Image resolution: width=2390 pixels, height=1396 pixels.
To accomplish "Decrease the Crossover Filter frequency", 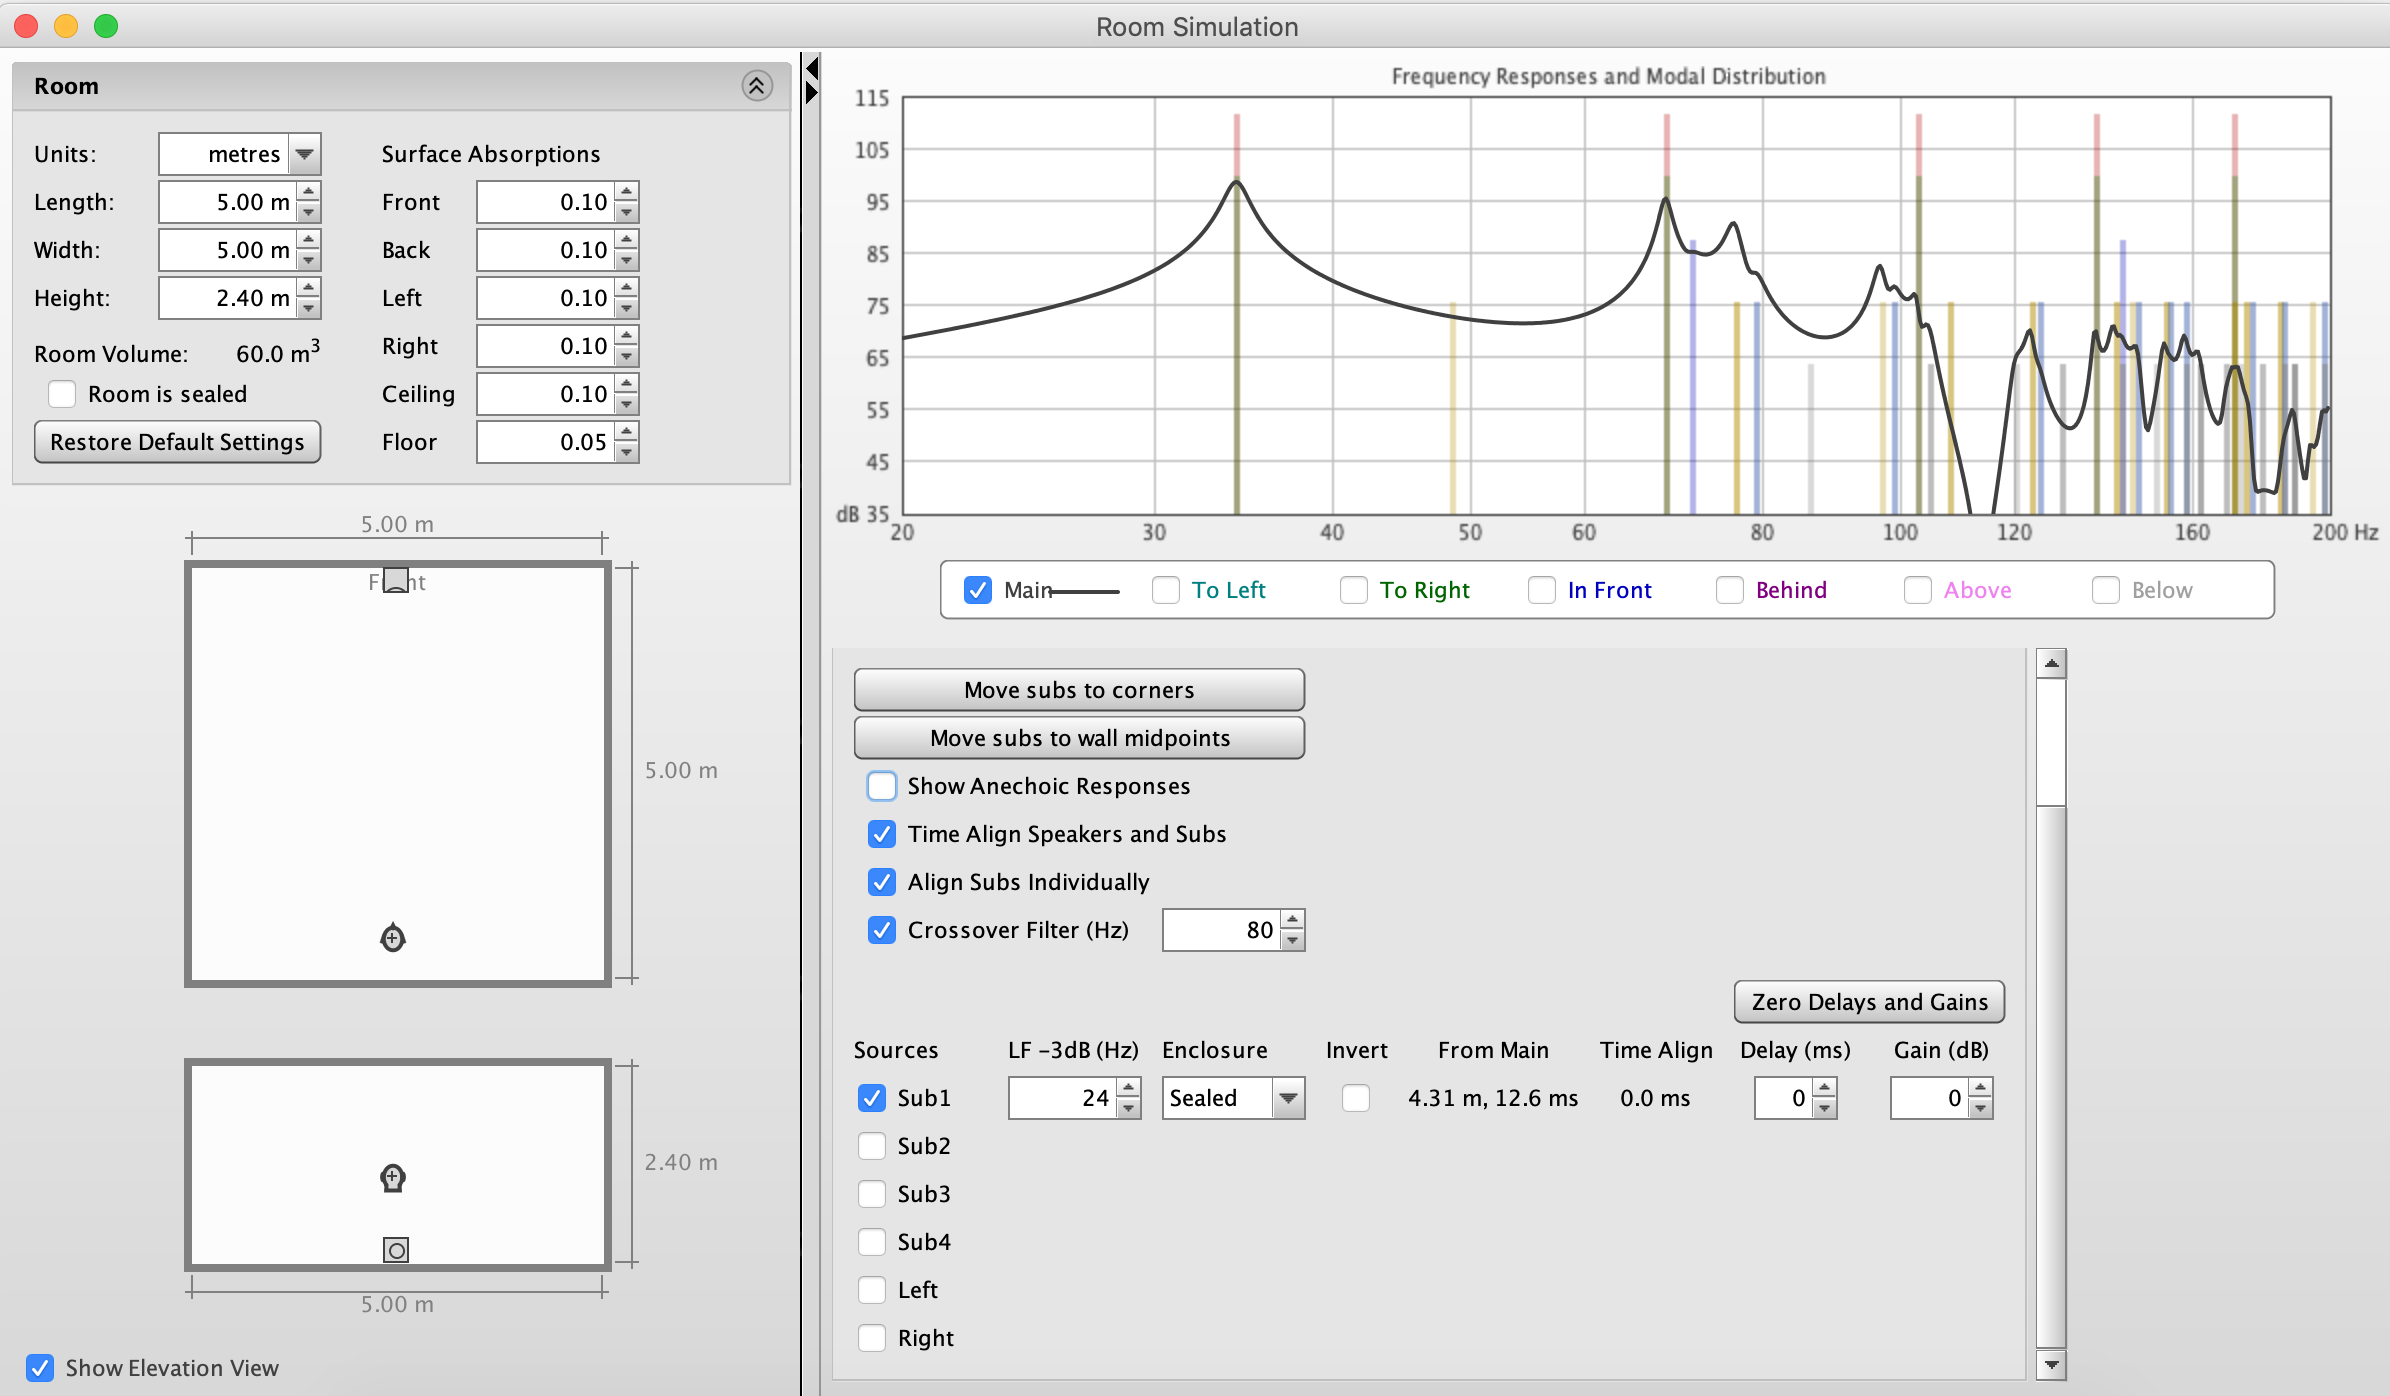I will coord(1293,940).
